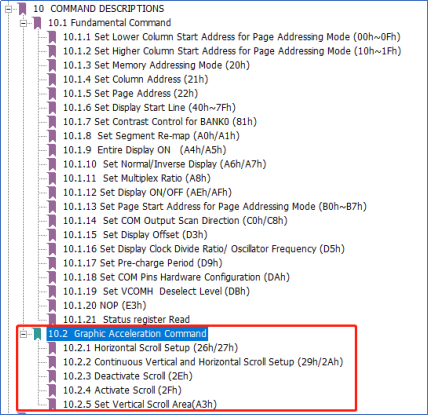The width and height of the screenshot is (429, 416).
Task: Open bookmark 10 COMMAND DESCRIPTIONS
Action: click(x=98, y=9)
